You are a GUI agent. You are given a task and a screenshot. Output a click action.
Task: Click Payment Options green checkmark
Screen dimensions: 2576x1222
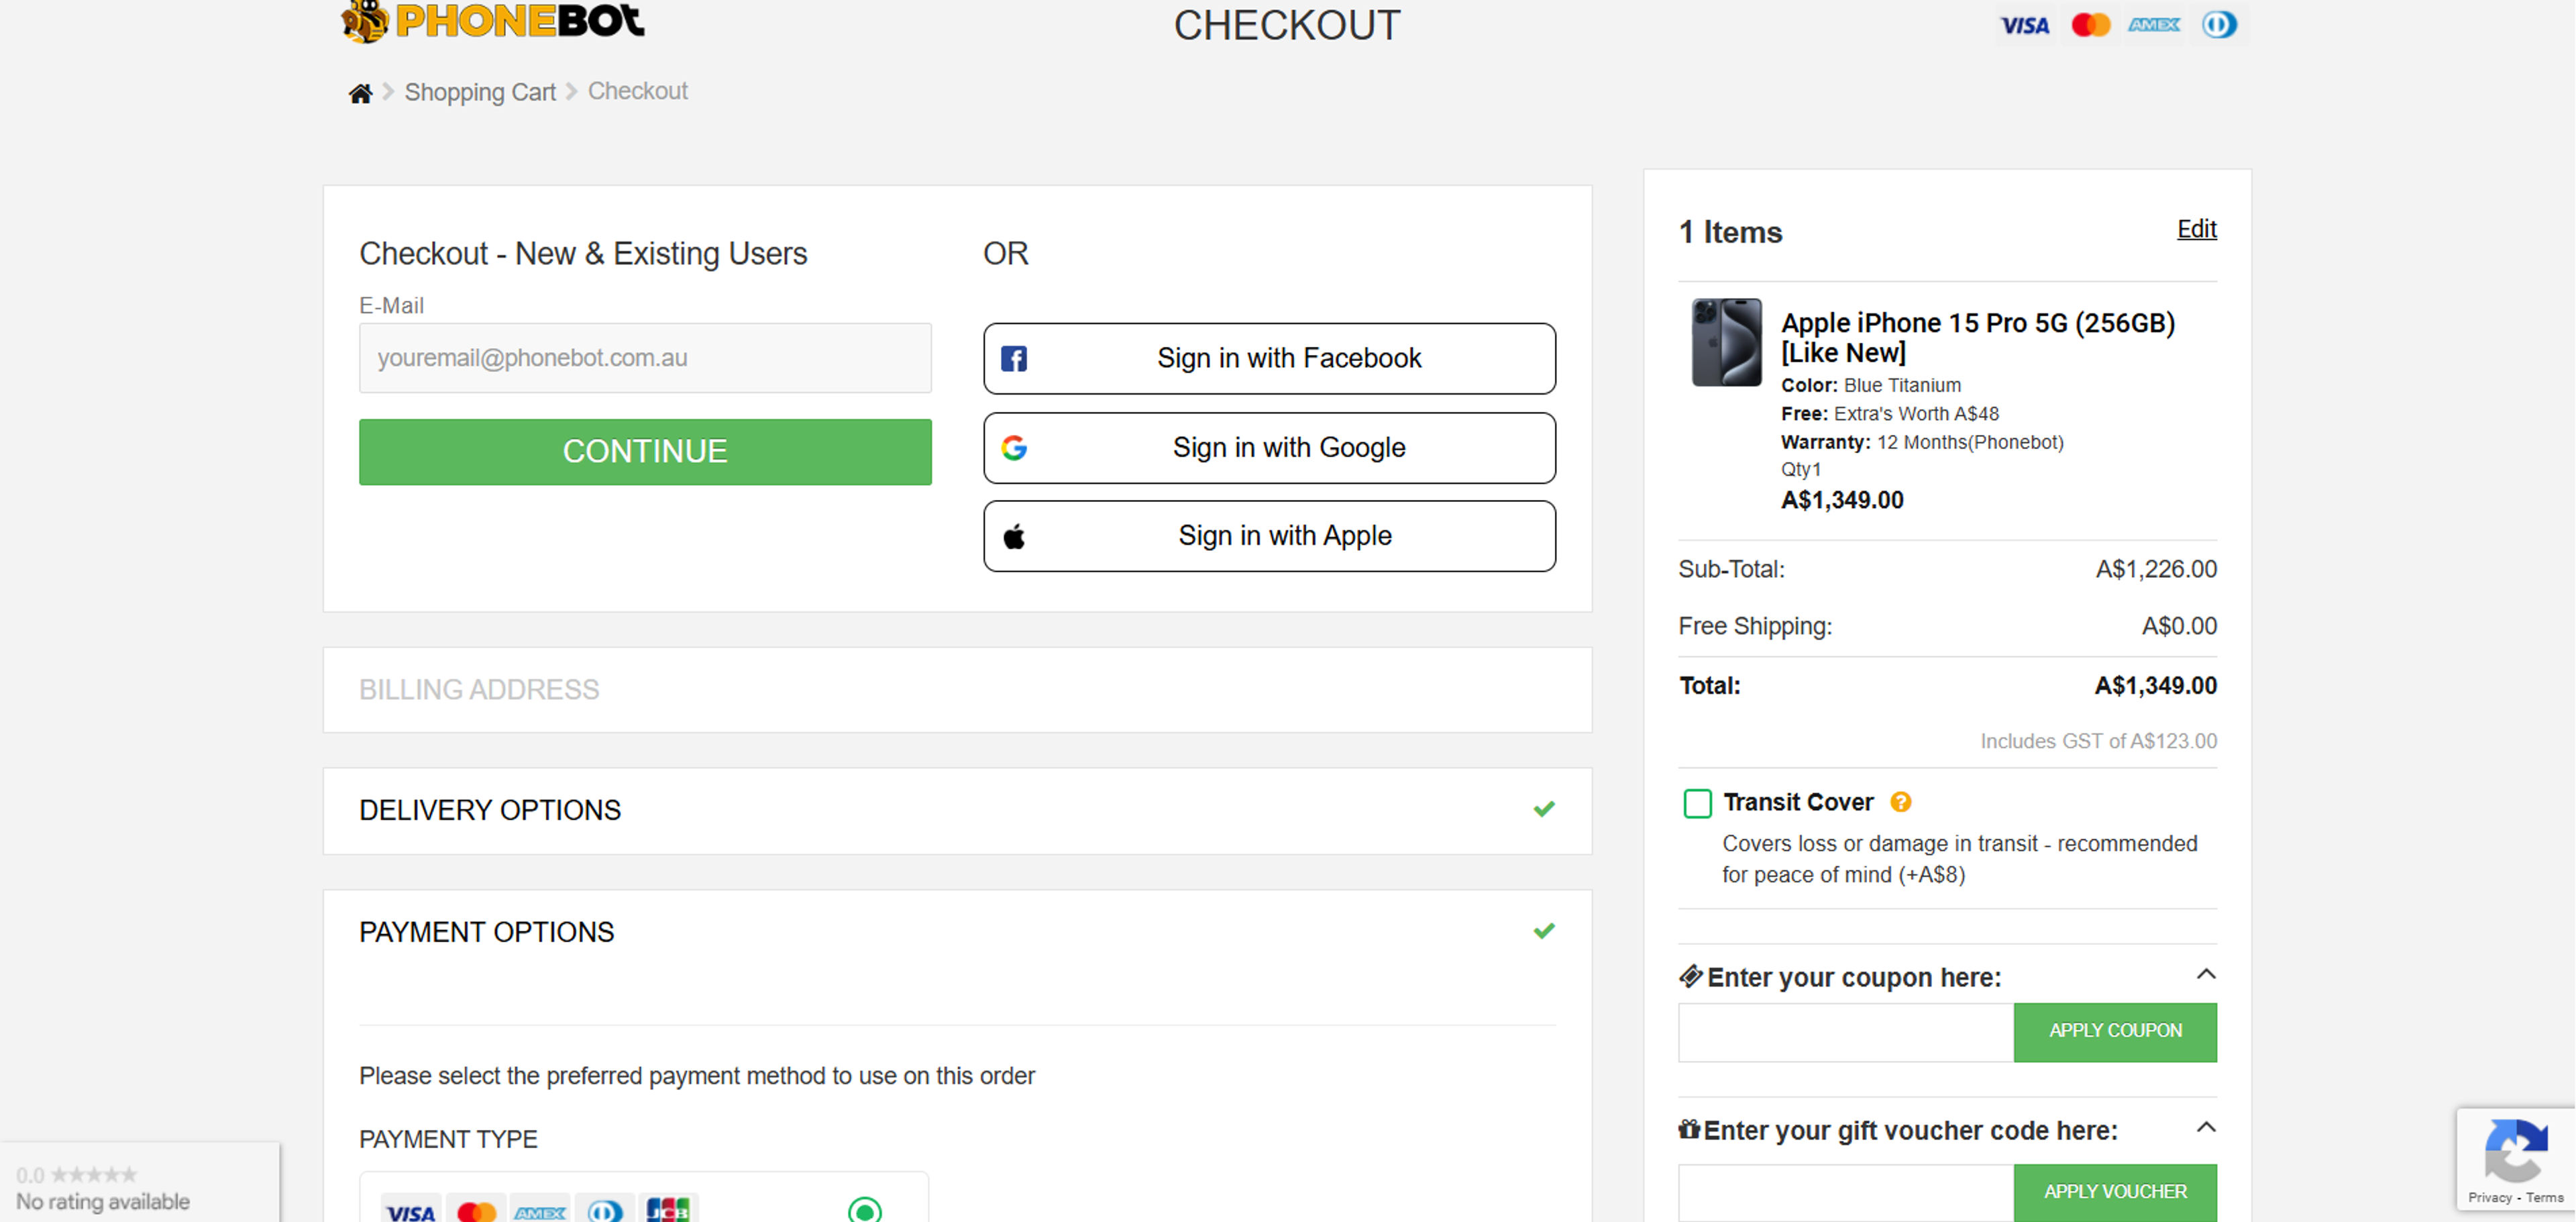(1544, 930)
